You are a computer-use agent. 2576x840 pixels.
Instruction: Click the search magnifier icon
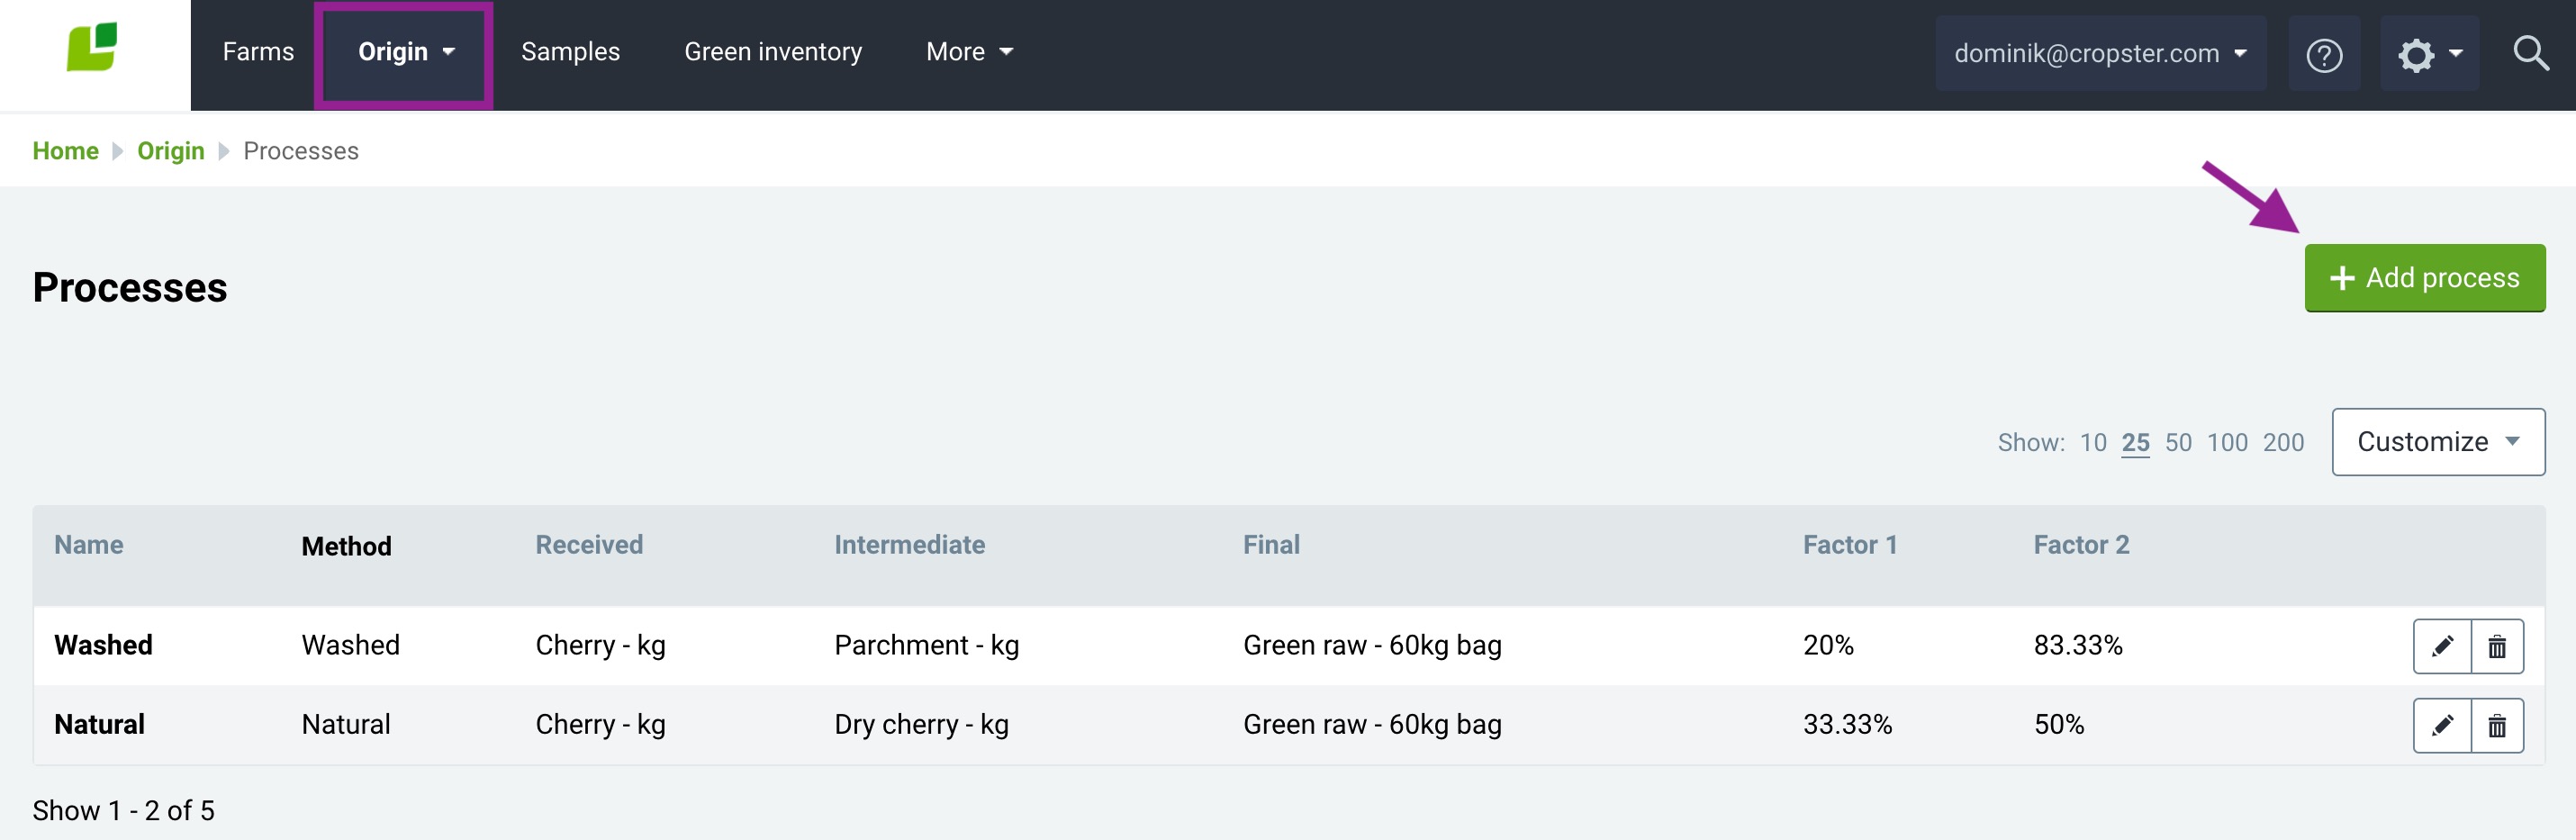pyautogui.click(x=2530, y=53)
